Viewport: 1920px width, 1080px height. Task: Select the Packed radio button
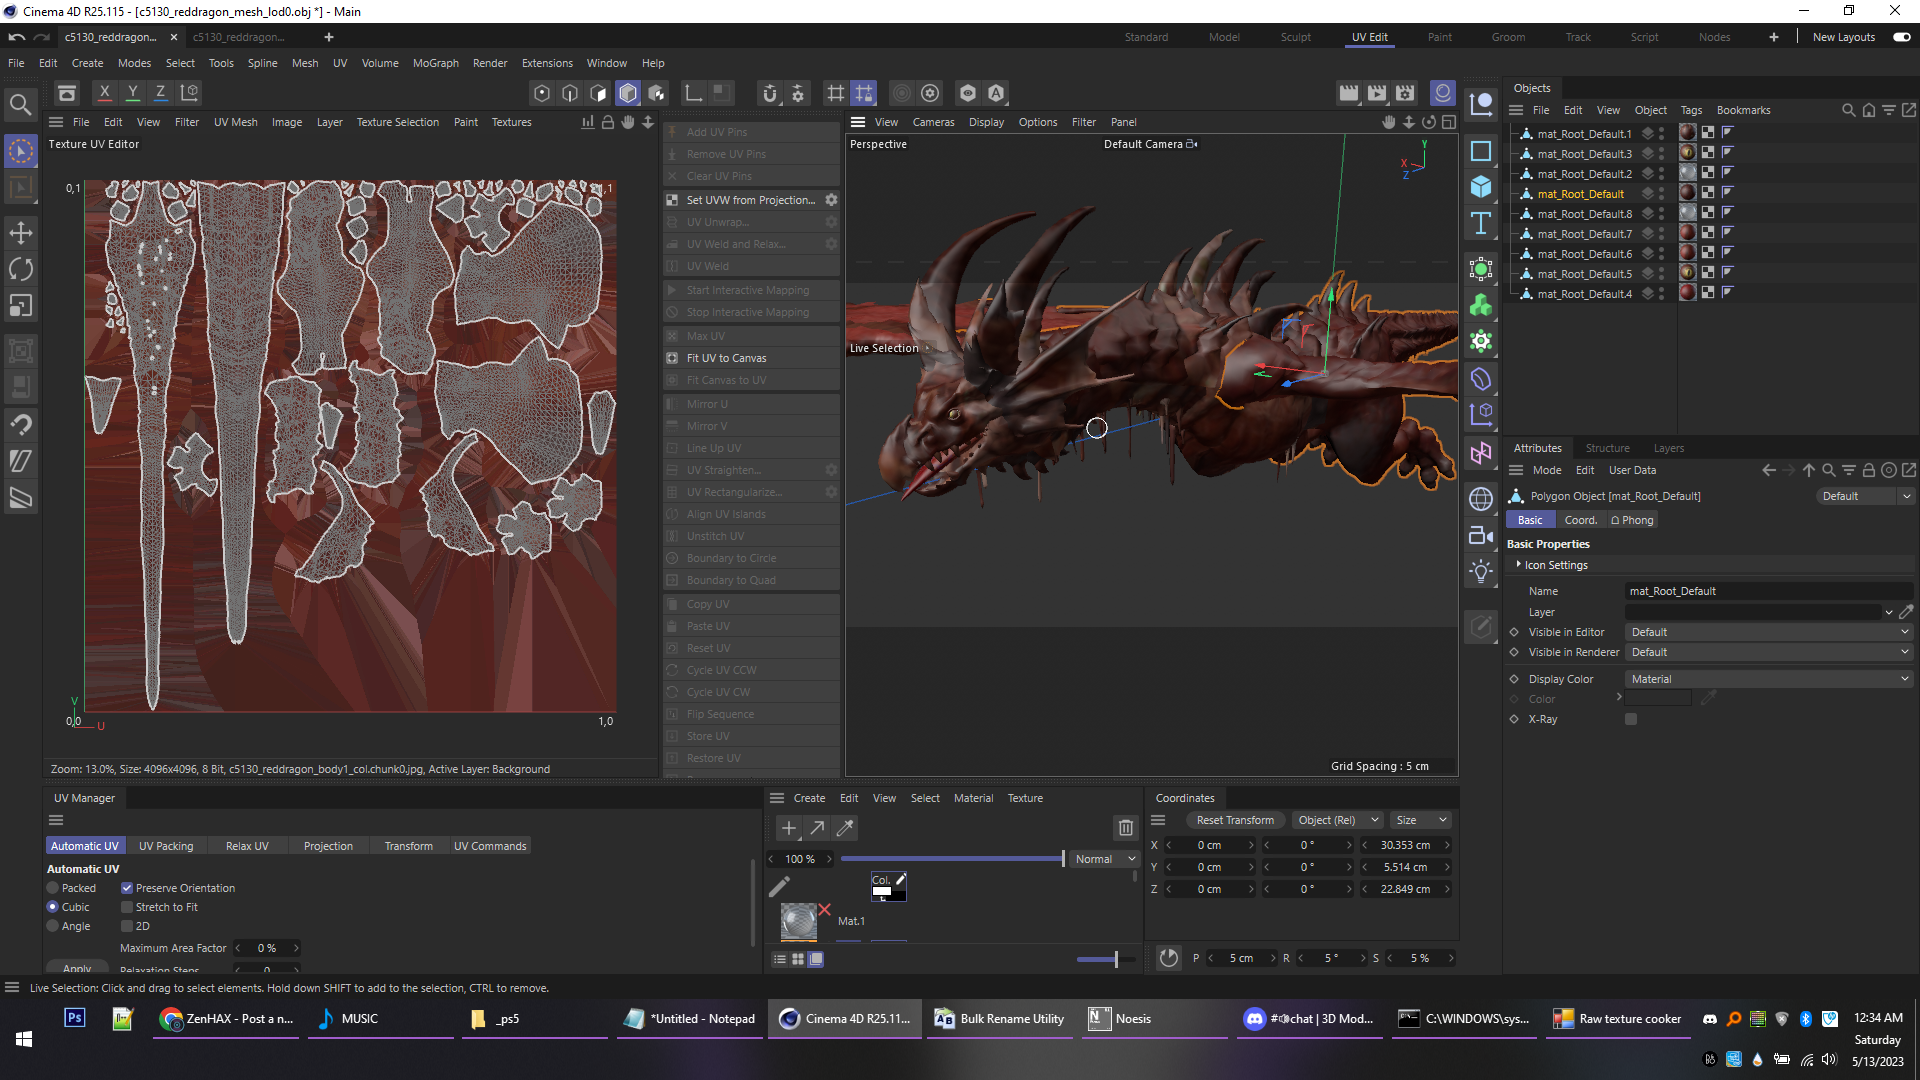coord(53,888)
